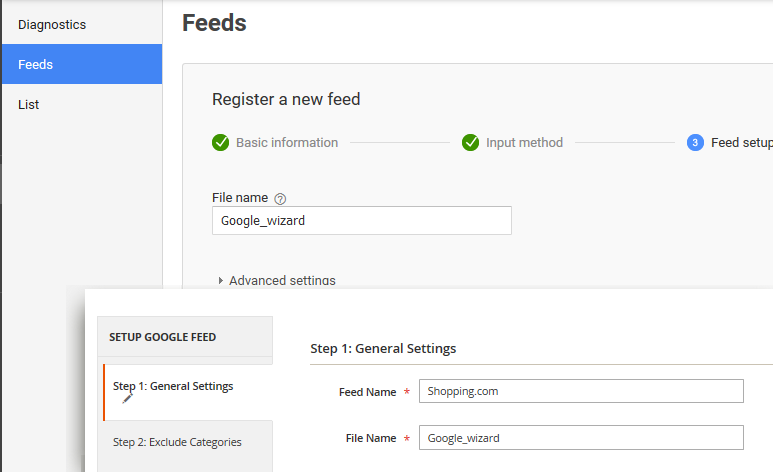Switch to Step 1: General Settings tab
Screen dimensions: 773x472
pos(173,387)
